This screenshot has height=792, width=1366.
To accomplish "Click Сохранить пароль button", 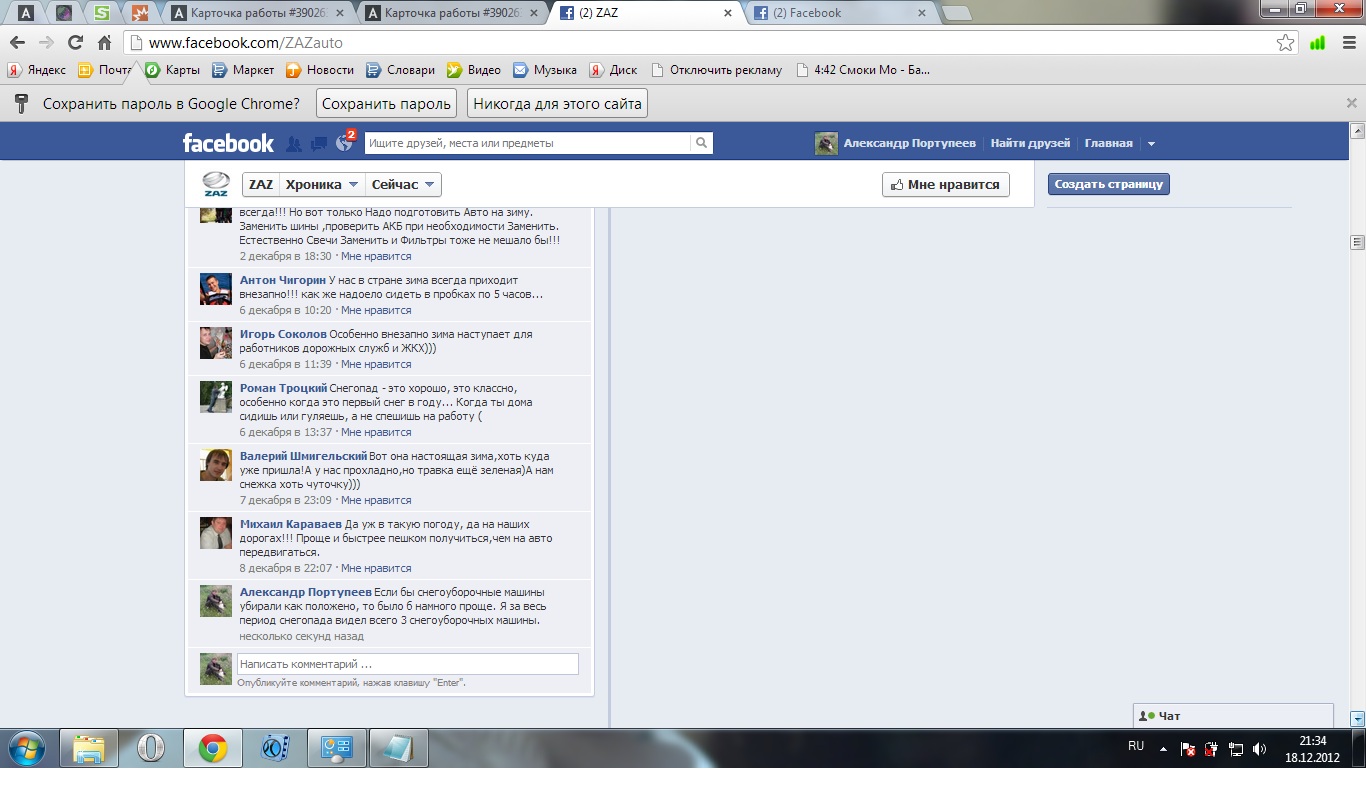I will click(386, 103).
